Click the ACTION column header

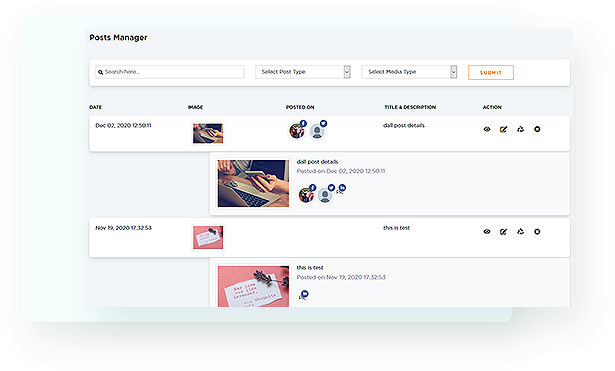pyautogui.click(x=492, y=107)
